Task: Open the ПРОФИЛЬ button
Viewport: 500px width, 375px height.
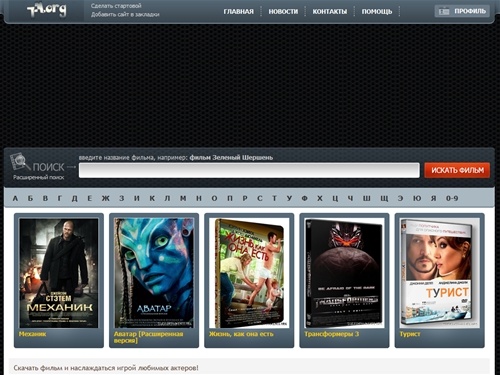Action: pyautogui.click(x=462, y=11)
